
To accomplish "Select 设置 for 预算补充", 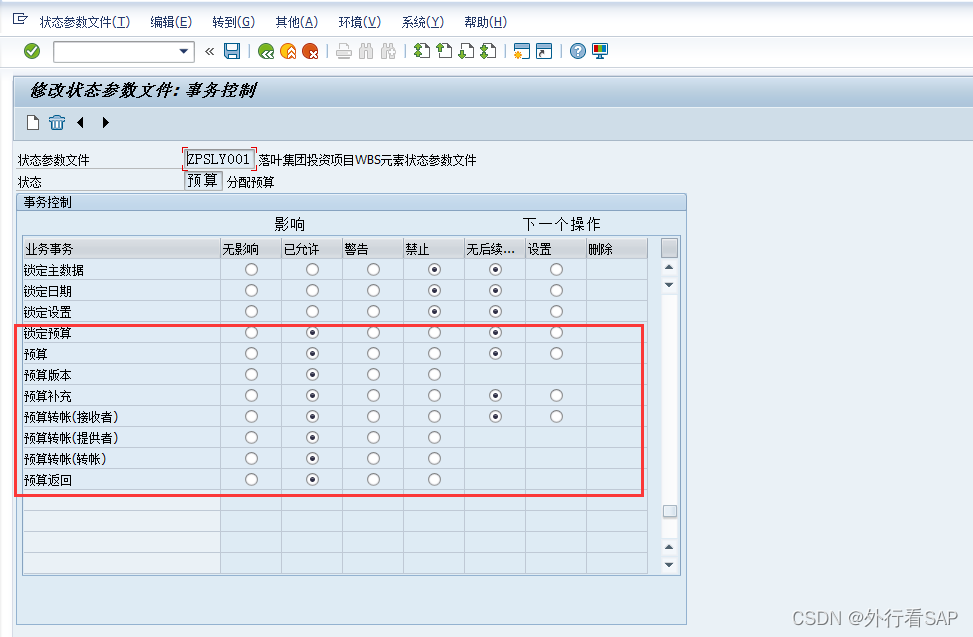I will point(556,396).
